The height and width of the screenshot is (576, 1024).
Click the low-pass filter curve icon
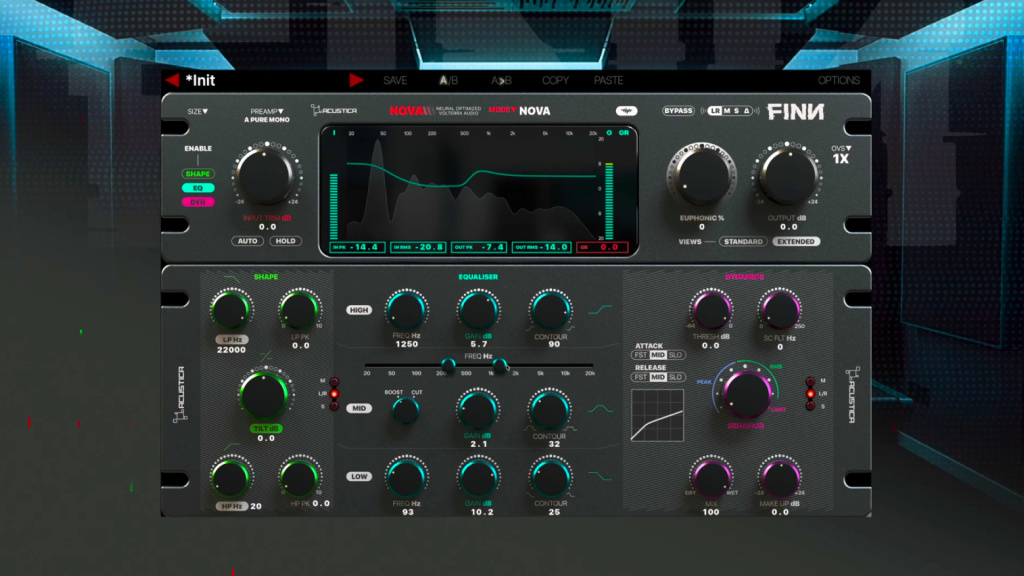[232, 278]
